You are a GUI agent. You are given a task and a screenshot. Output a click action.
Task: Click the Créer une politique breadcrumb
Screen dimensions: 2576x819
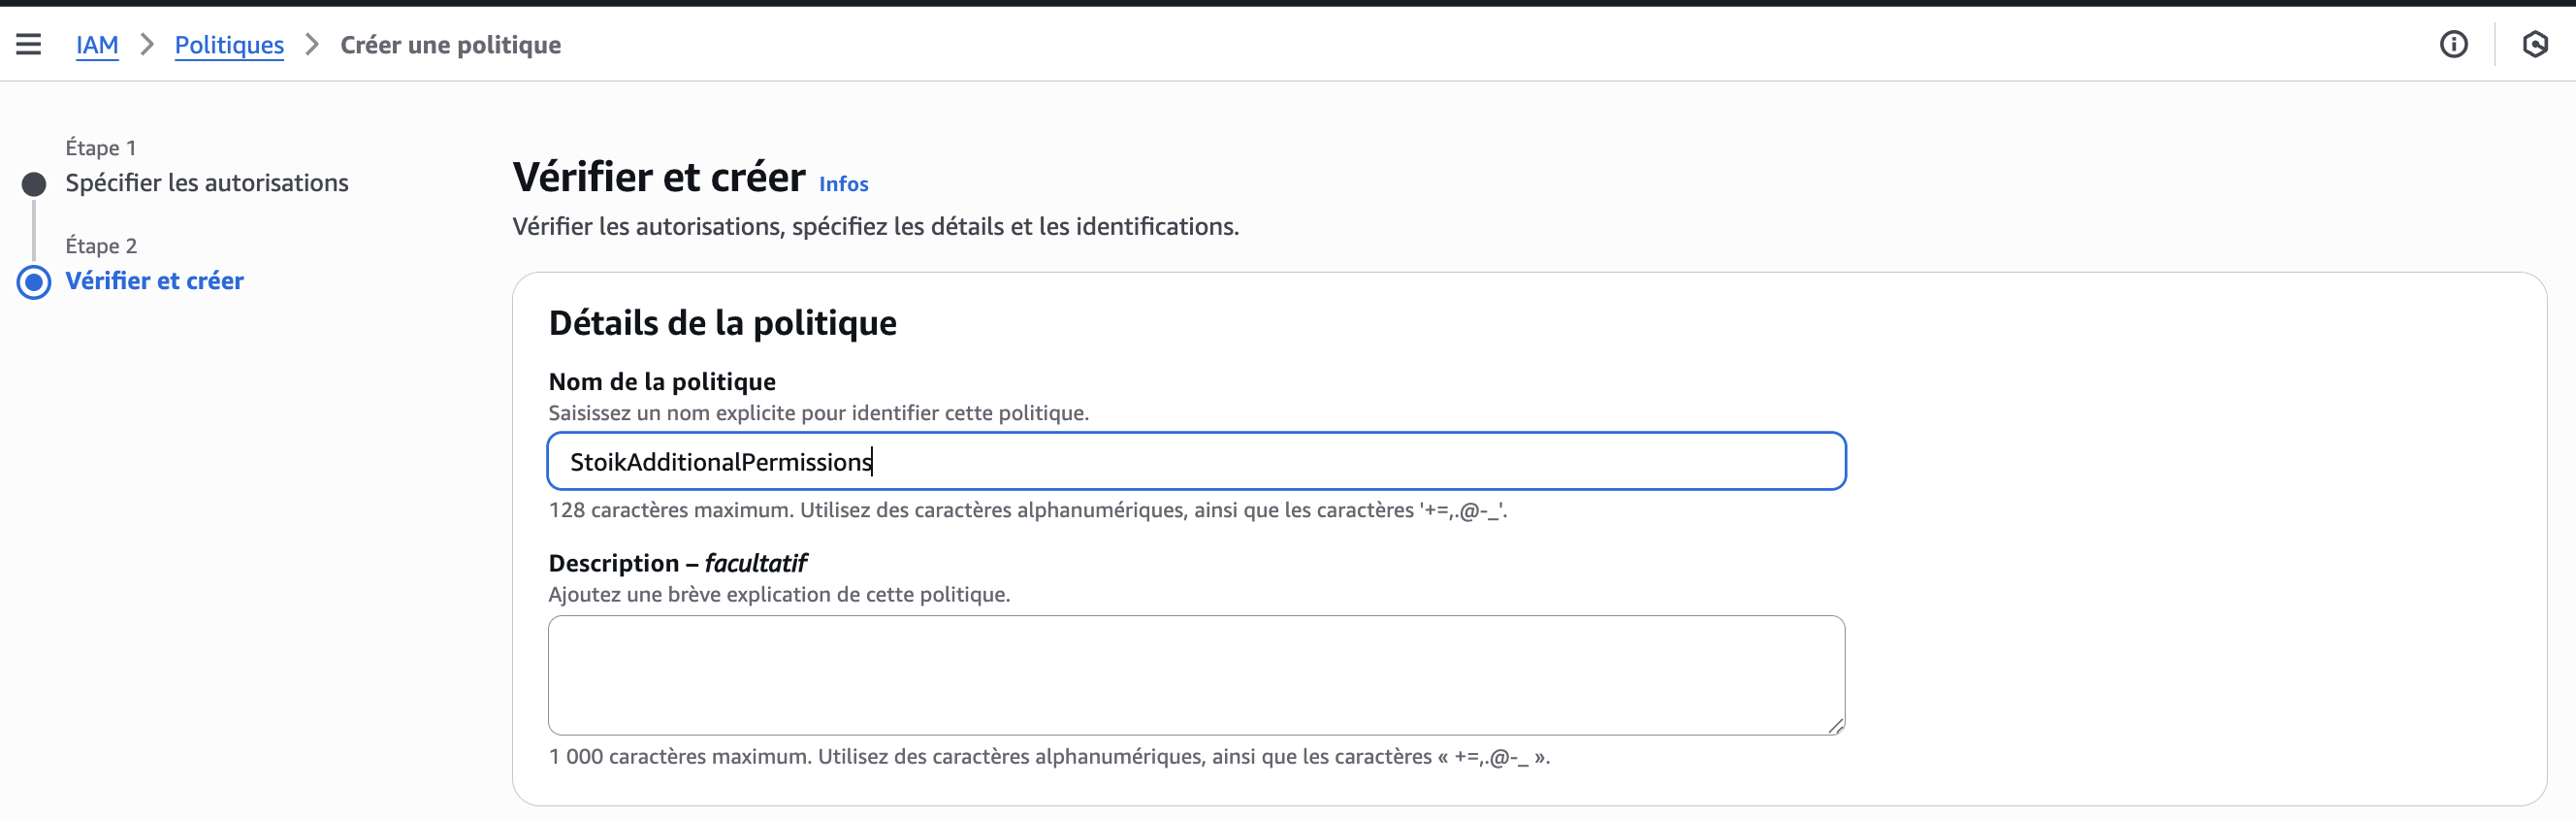pos(450,45)
